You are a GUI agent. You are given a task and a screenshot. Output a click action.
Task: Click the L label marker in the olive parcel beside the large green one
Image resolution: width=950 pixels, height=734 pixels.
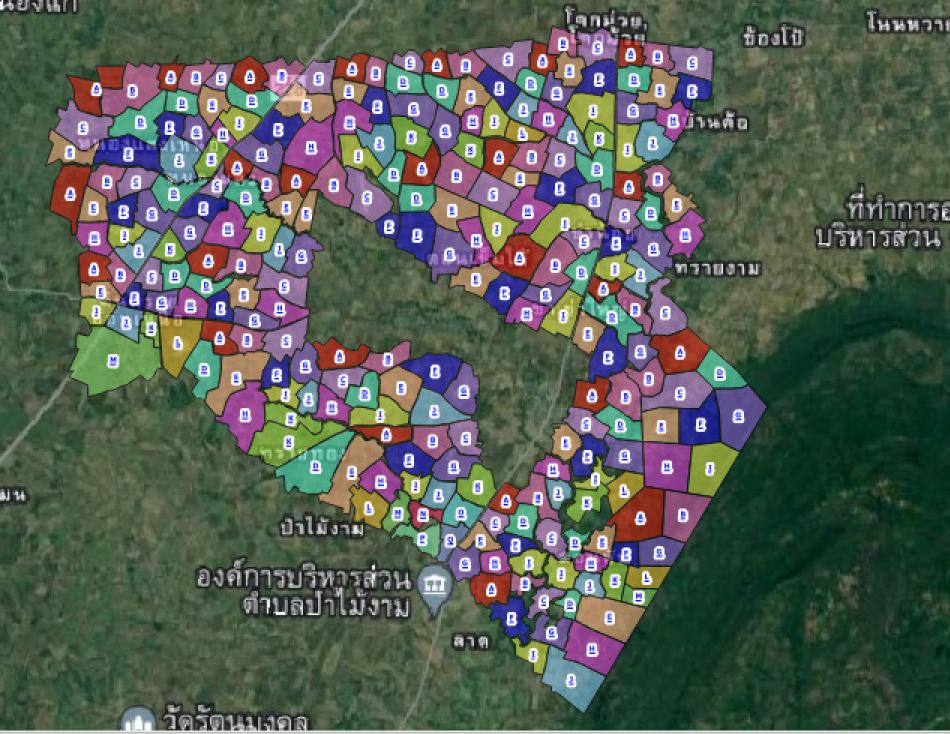(177, 342)
